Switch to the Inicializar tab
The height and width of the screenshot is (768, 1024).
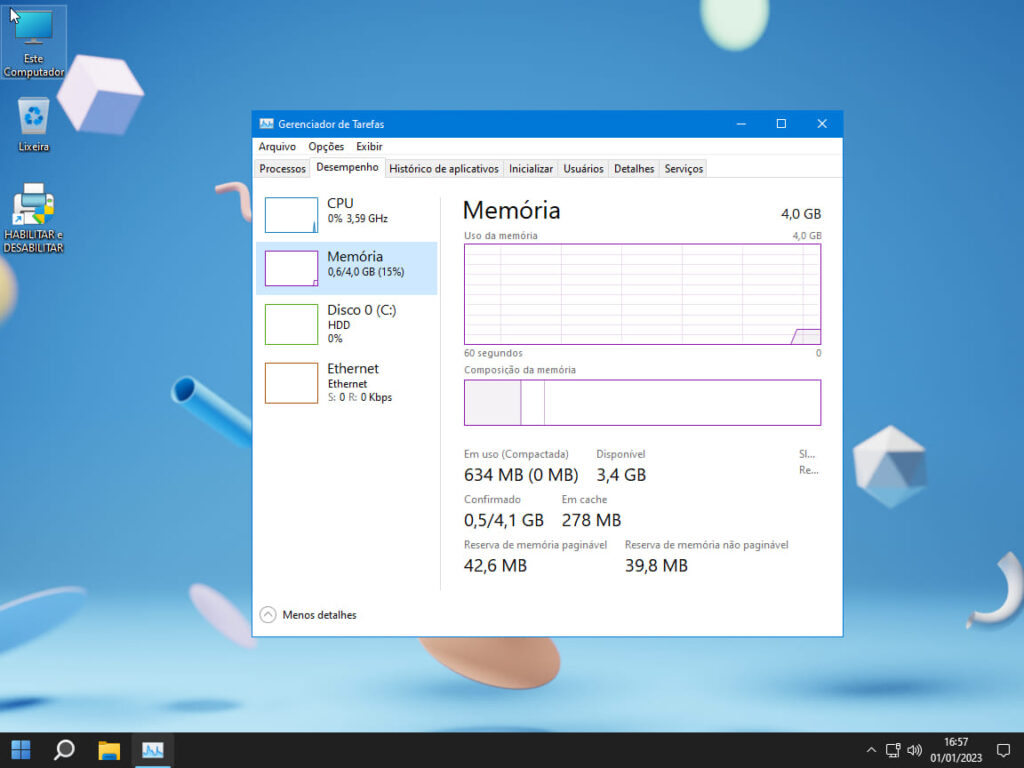pos(530,169)
